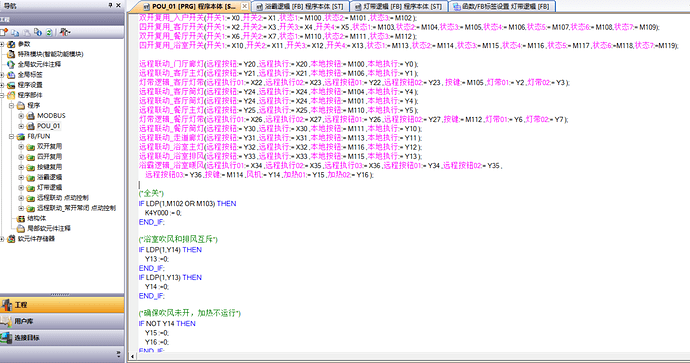Viewport: 690px width, 363px height.
Task: Click the new item icon in navigation toolbar
Action: click(x=4, y=32)
